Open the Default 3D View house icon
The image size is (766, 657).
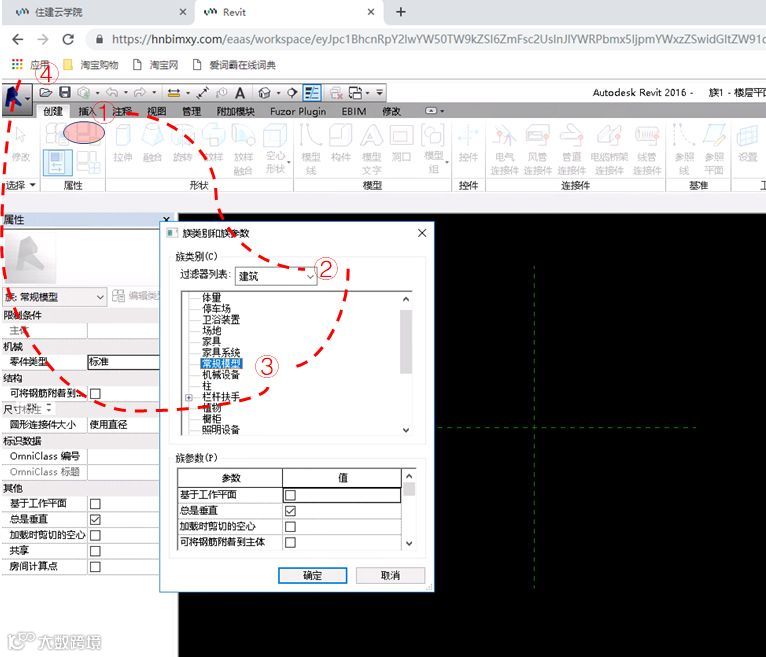click(x=264, y=92)
